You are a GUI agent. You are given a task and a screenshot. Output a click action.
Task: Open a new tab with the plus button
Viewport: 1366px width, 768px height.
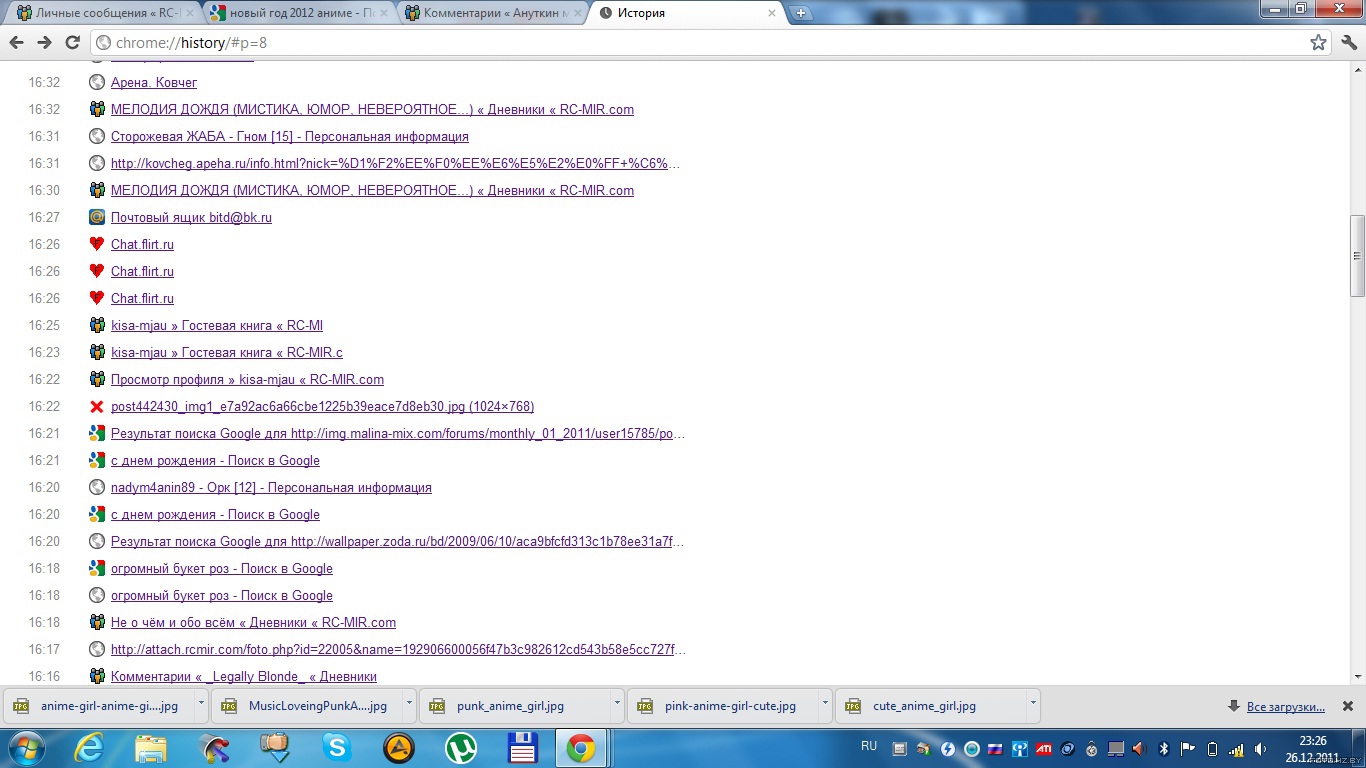pyautogui.click(x=802, y=13)
